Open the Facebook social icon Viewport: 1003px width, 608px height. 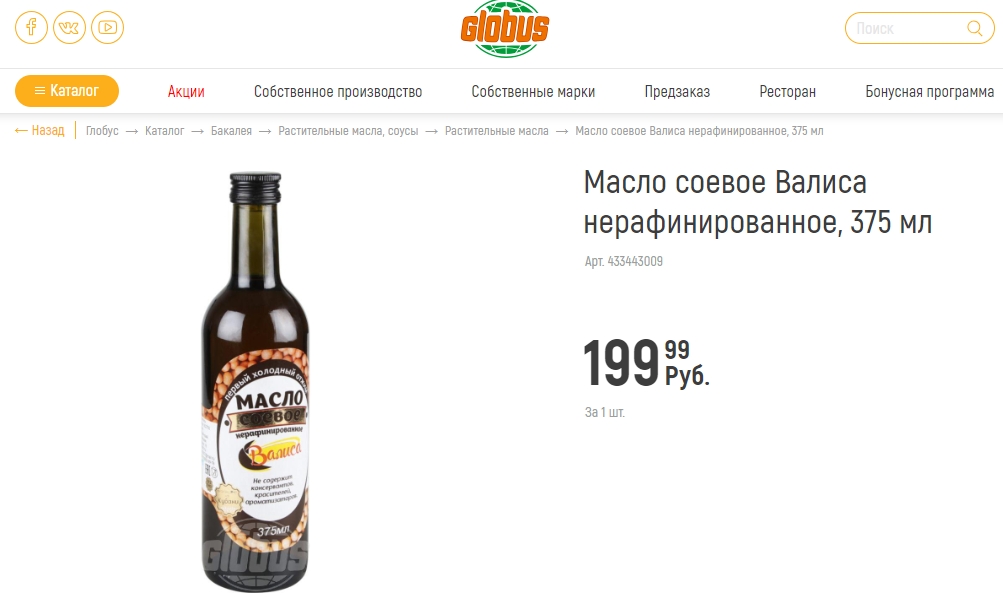pos(31,28)
